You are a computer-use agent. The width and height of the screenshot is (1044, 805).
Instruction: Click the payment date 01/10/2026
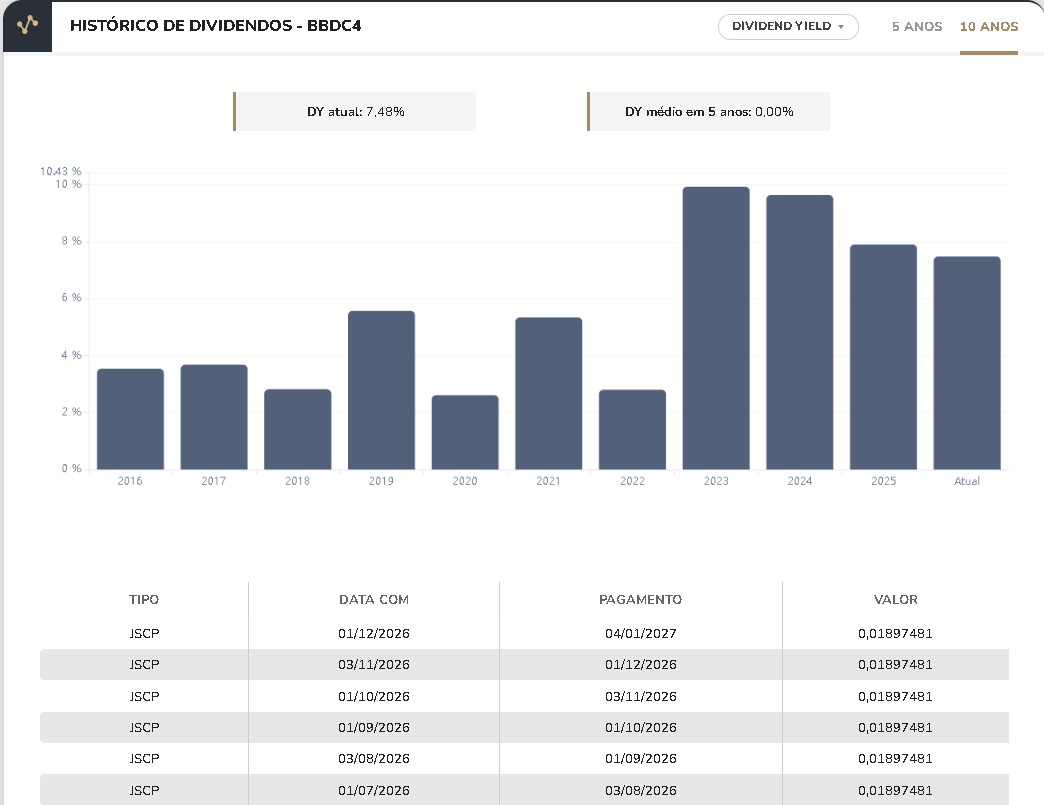pos(641,728)
